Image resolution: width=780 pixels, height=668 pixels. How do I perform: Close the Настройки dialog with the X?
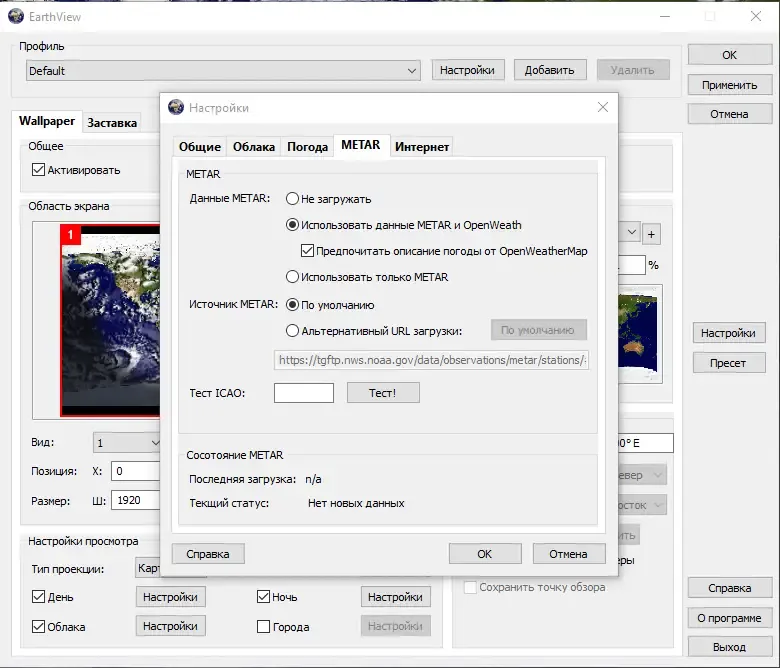(x=602, y=107)
